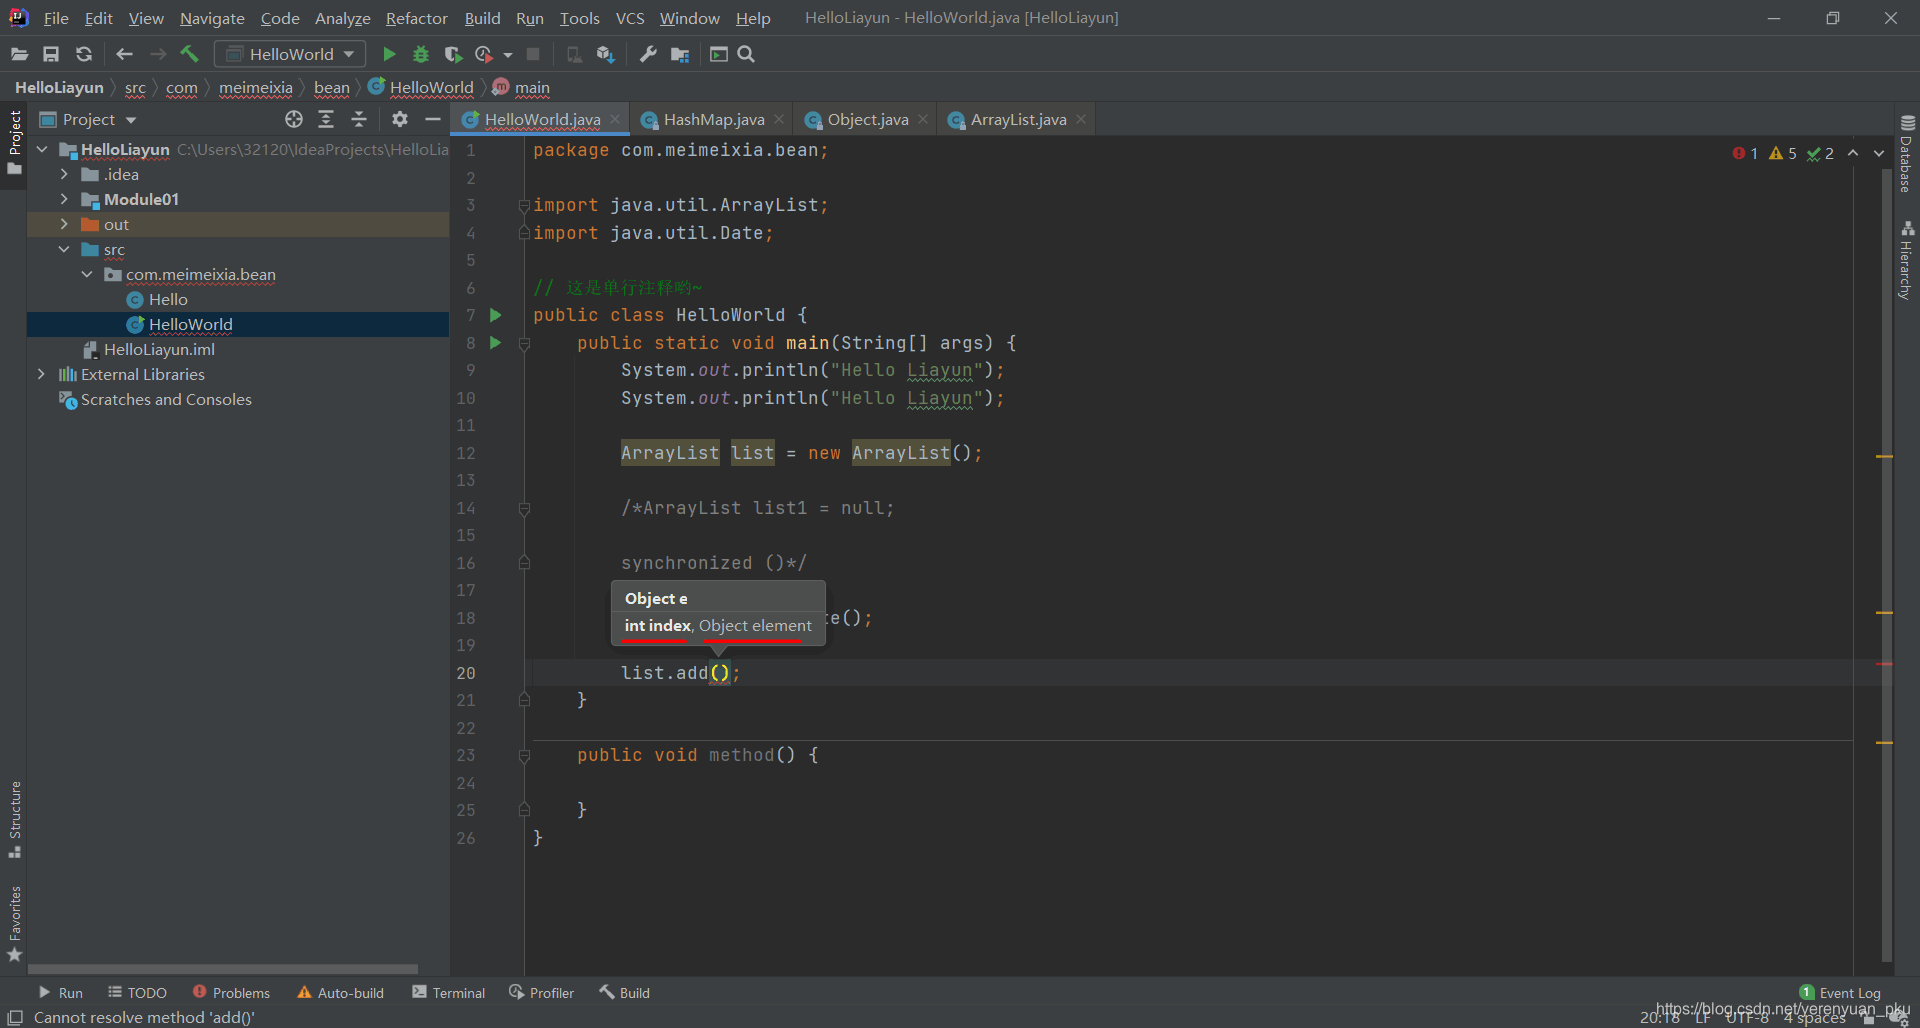Switch to the Object.java tab
Viewport: 1920px width, 1028px height.
coord(867,119)
